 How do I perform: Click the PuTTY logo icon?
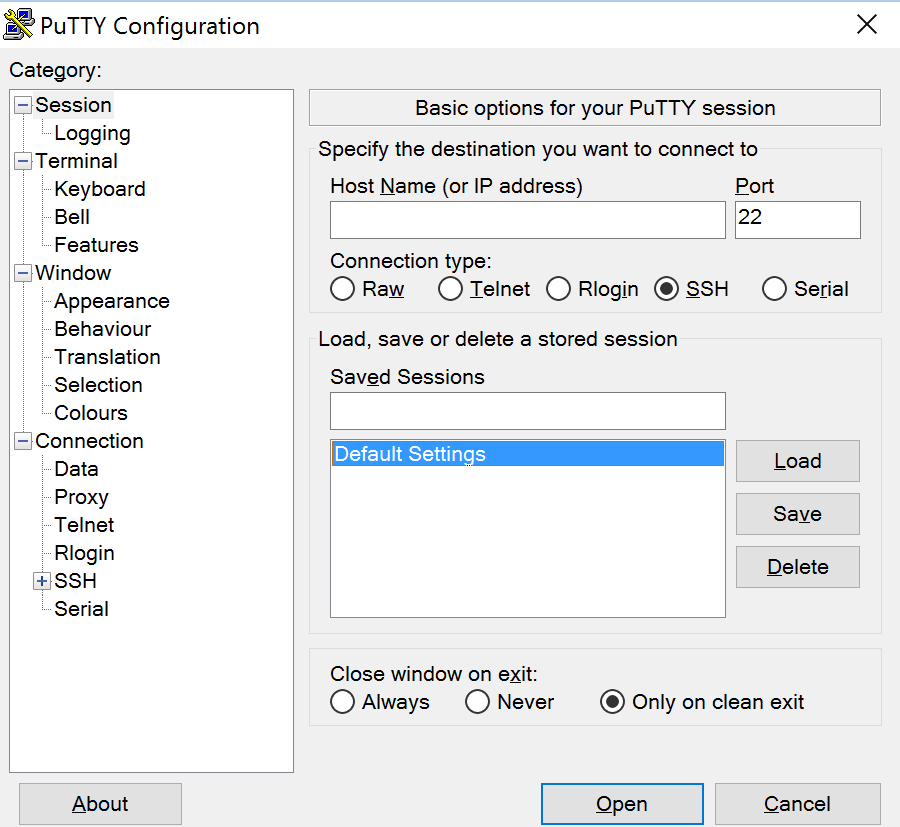click(x=20, y=24)
